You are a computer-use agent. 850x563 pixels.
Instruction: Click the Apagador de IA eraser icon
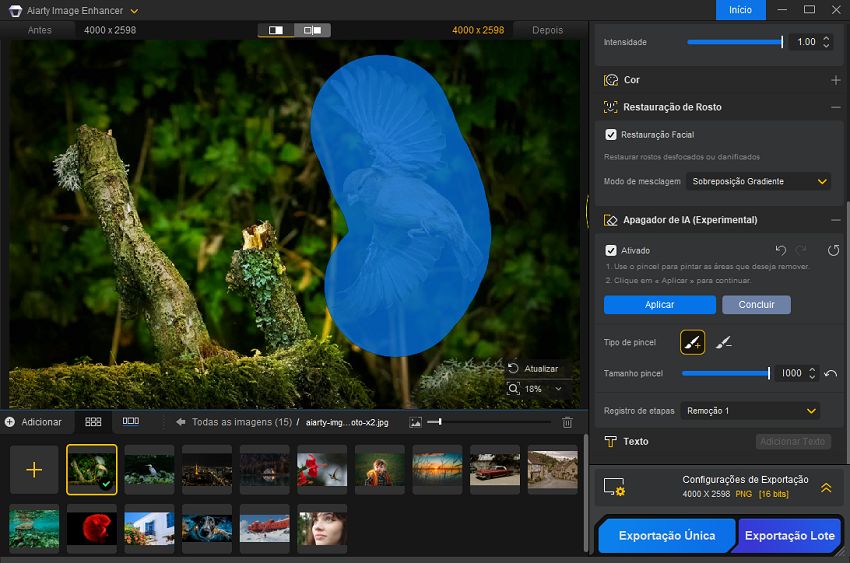coord(611,220)
